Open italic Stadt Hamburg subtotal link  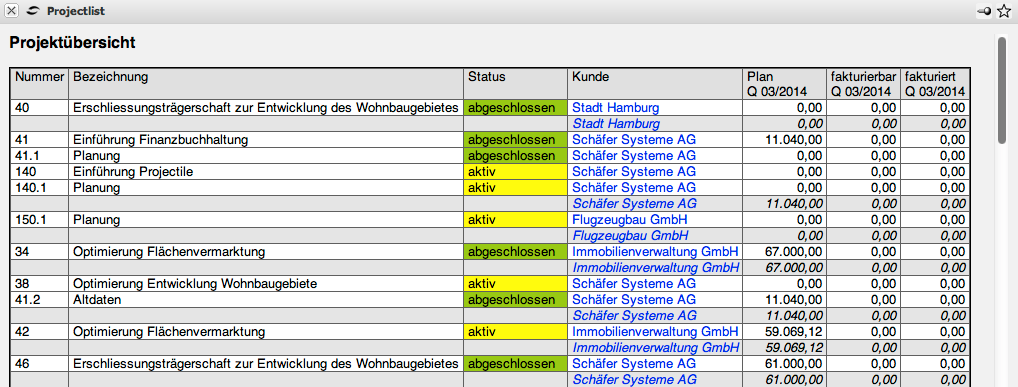tap(615, 123)
